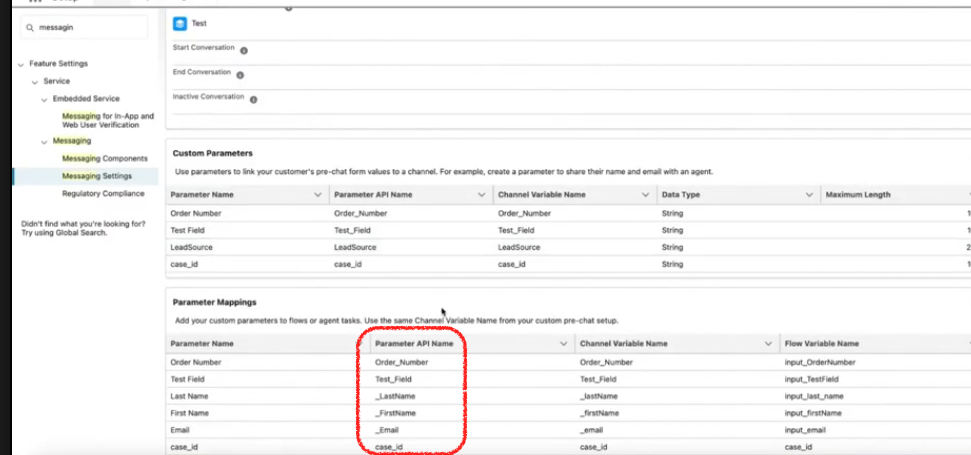Click input_email flow variable cell
This screenshot has width=971, height=455.
click(x=805, y=430)
